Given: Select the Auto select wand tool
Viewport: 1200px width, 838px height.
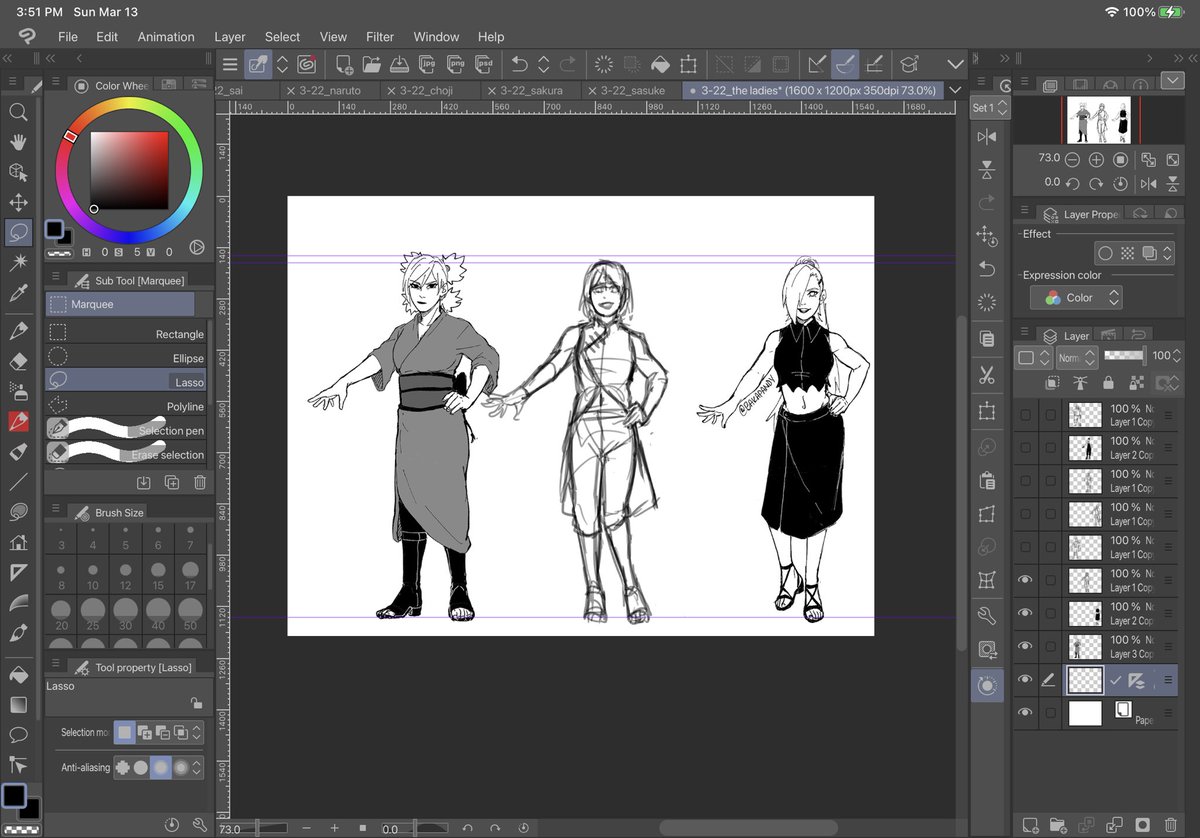Looking at the screenshot, I should 18,262.
